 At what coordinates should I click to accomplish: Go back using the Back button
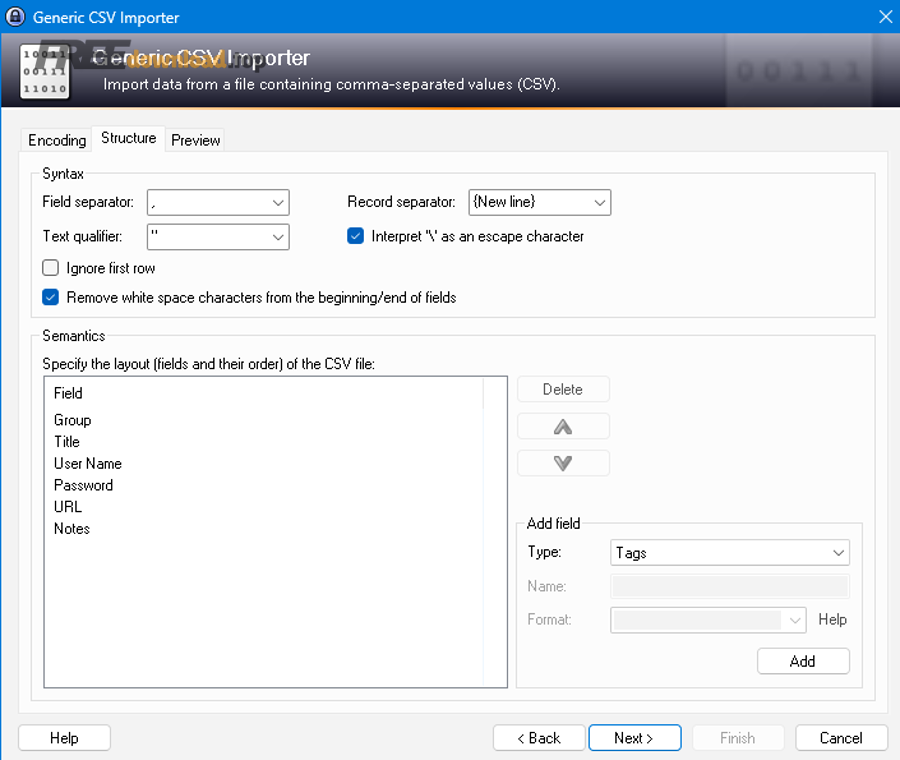(x=539, y=738)
